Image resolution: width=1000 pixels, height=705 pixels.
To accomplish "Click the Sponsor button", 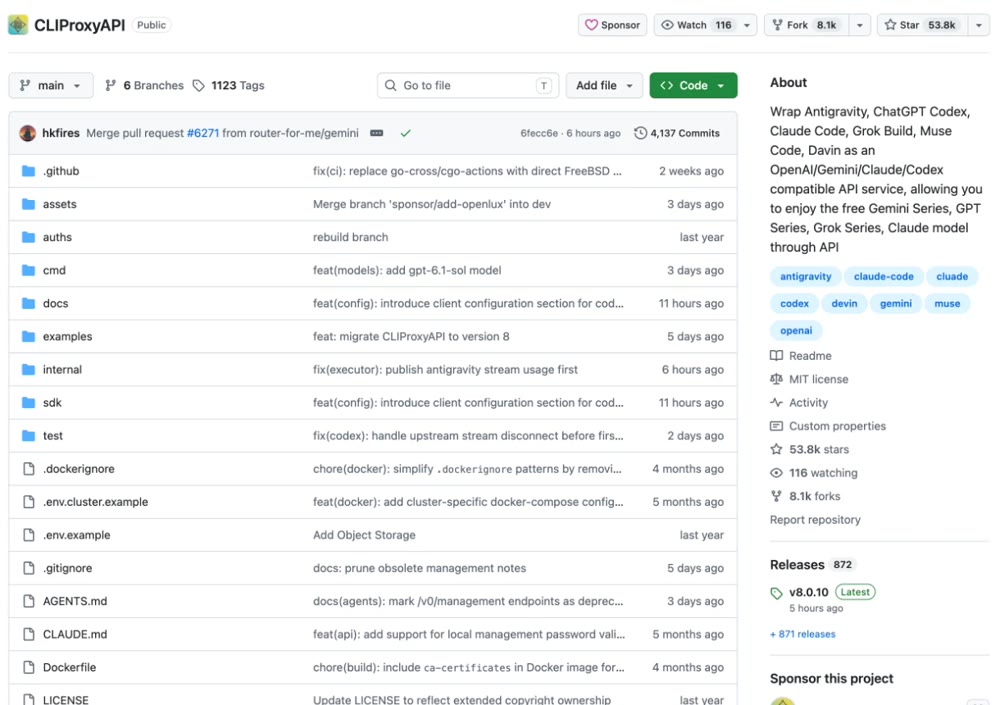I will 612,25.
